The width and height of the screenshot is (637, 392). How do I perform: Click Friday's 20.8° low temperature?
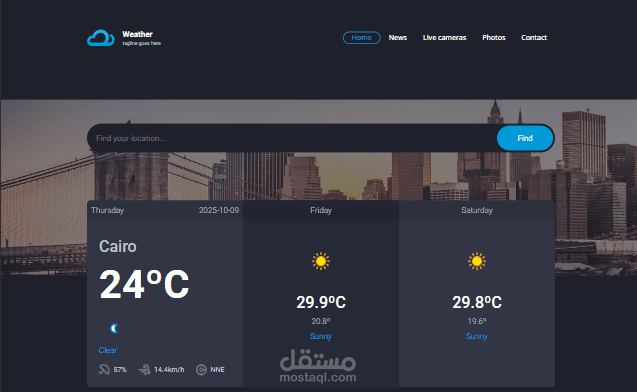coord(321,321)
